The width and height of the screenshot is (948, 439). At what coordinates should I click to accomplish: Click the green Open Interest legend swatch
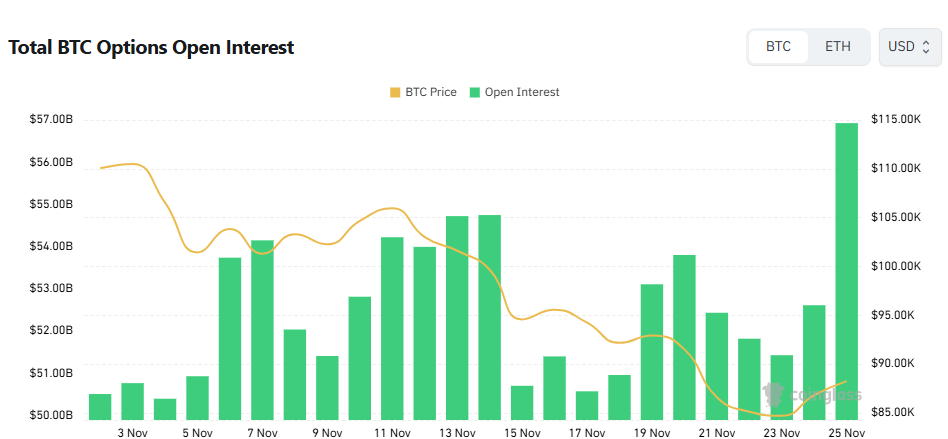tap(474, 92)
